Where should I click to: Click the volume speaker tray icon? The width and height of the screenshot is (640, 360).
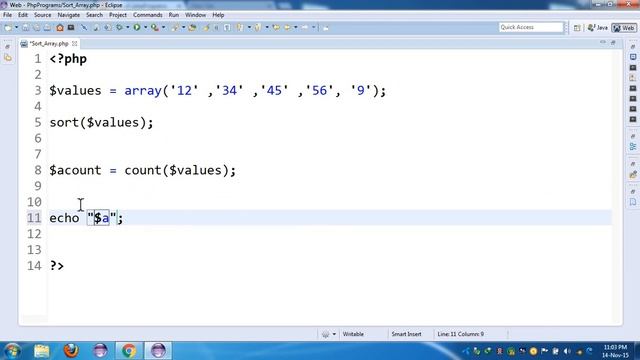pyautogui.click(x=567, y=351)
